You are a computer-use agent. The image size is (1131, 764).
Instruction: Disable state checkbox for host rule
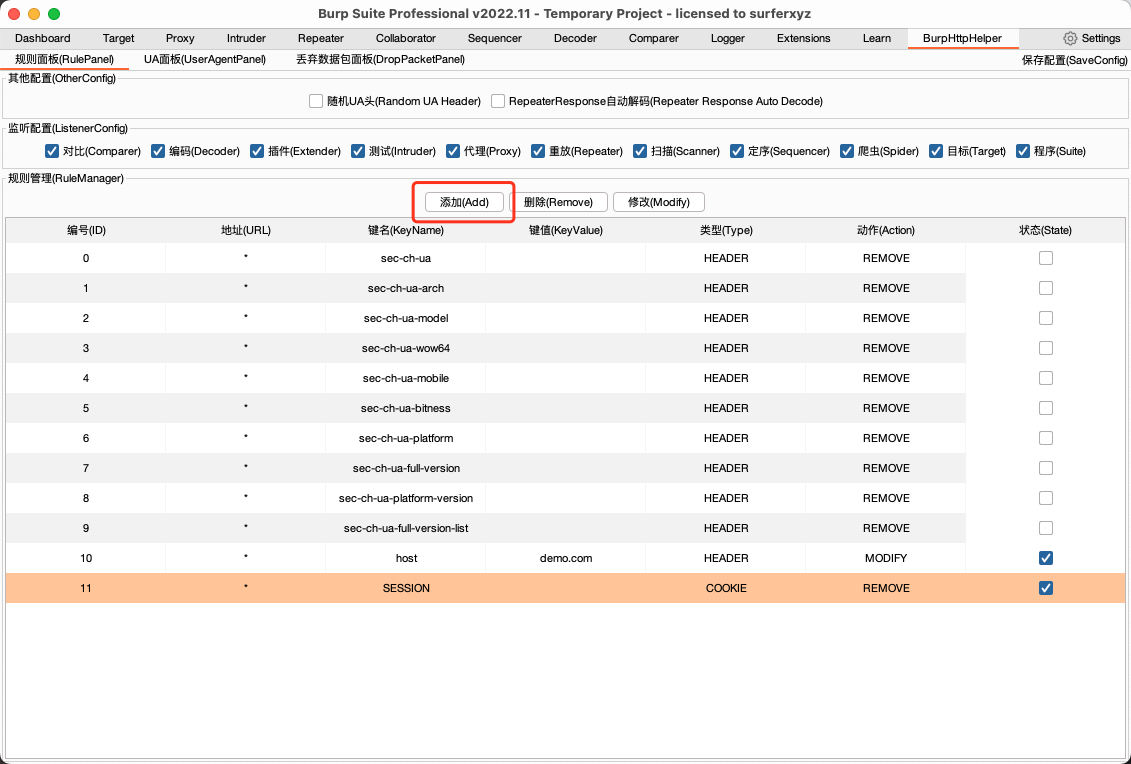(x=1046, y=558)
